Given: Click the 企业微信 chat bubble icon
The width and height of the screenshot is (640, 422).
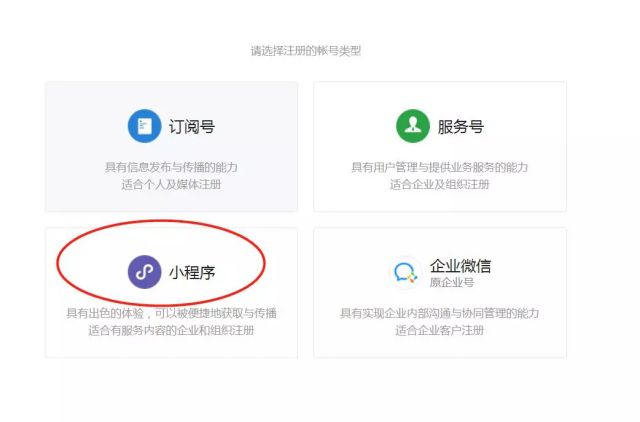Looking at the screenshot, I should point(404,273).
